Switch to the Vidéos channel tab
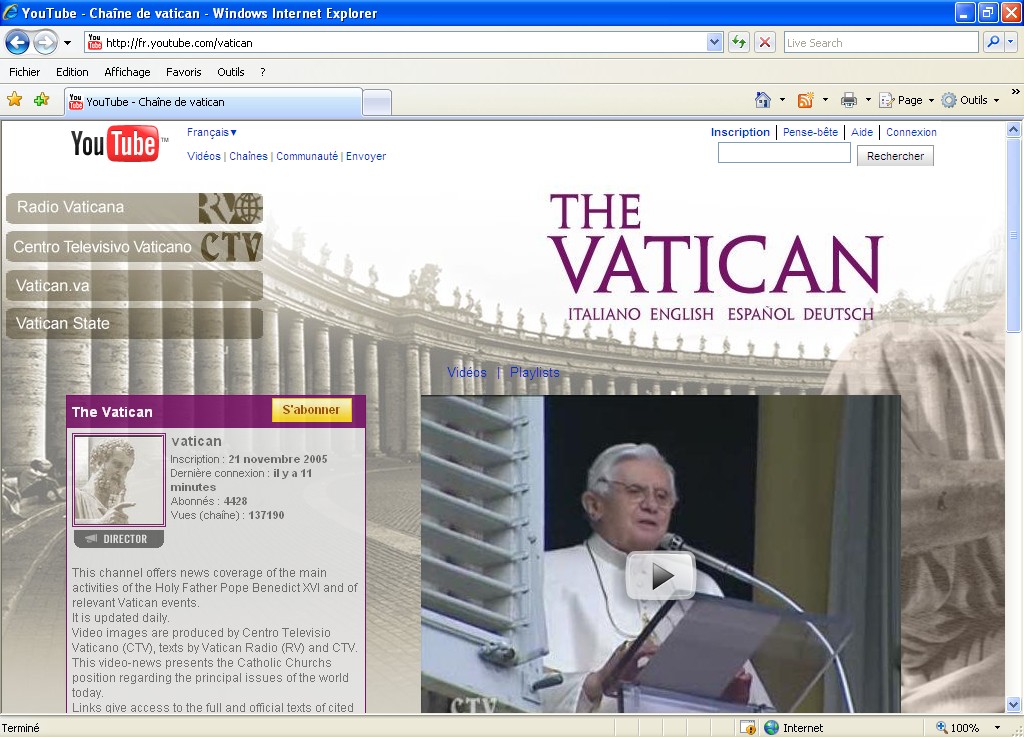This screenshot has width=1024, height=737. pyautogui.click(x=467, y=372)
